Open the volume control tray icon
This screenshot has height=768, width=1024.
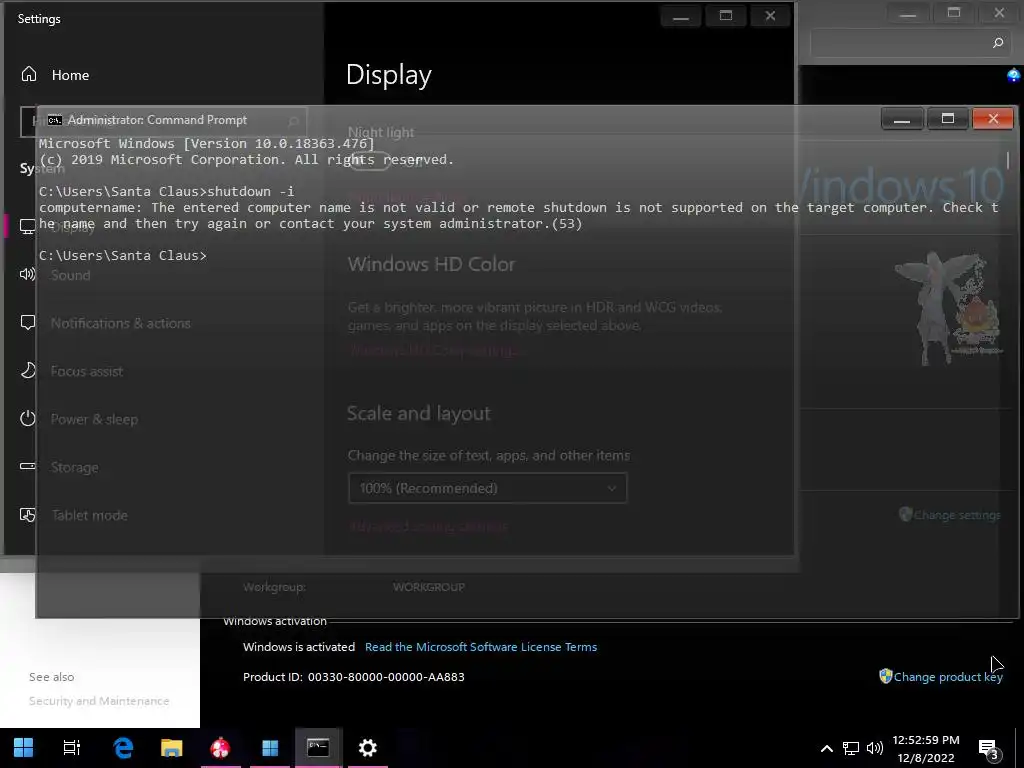pos(874,748)
